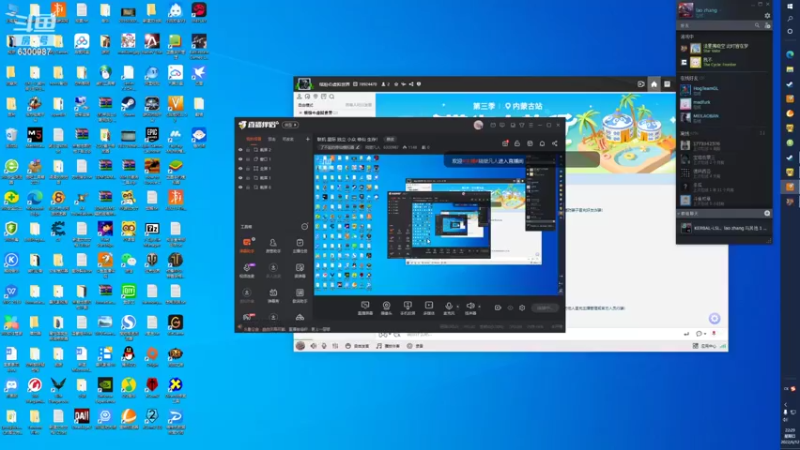
Task: Go to home icon in the voice chat window header
Action: tap(654, 84)
